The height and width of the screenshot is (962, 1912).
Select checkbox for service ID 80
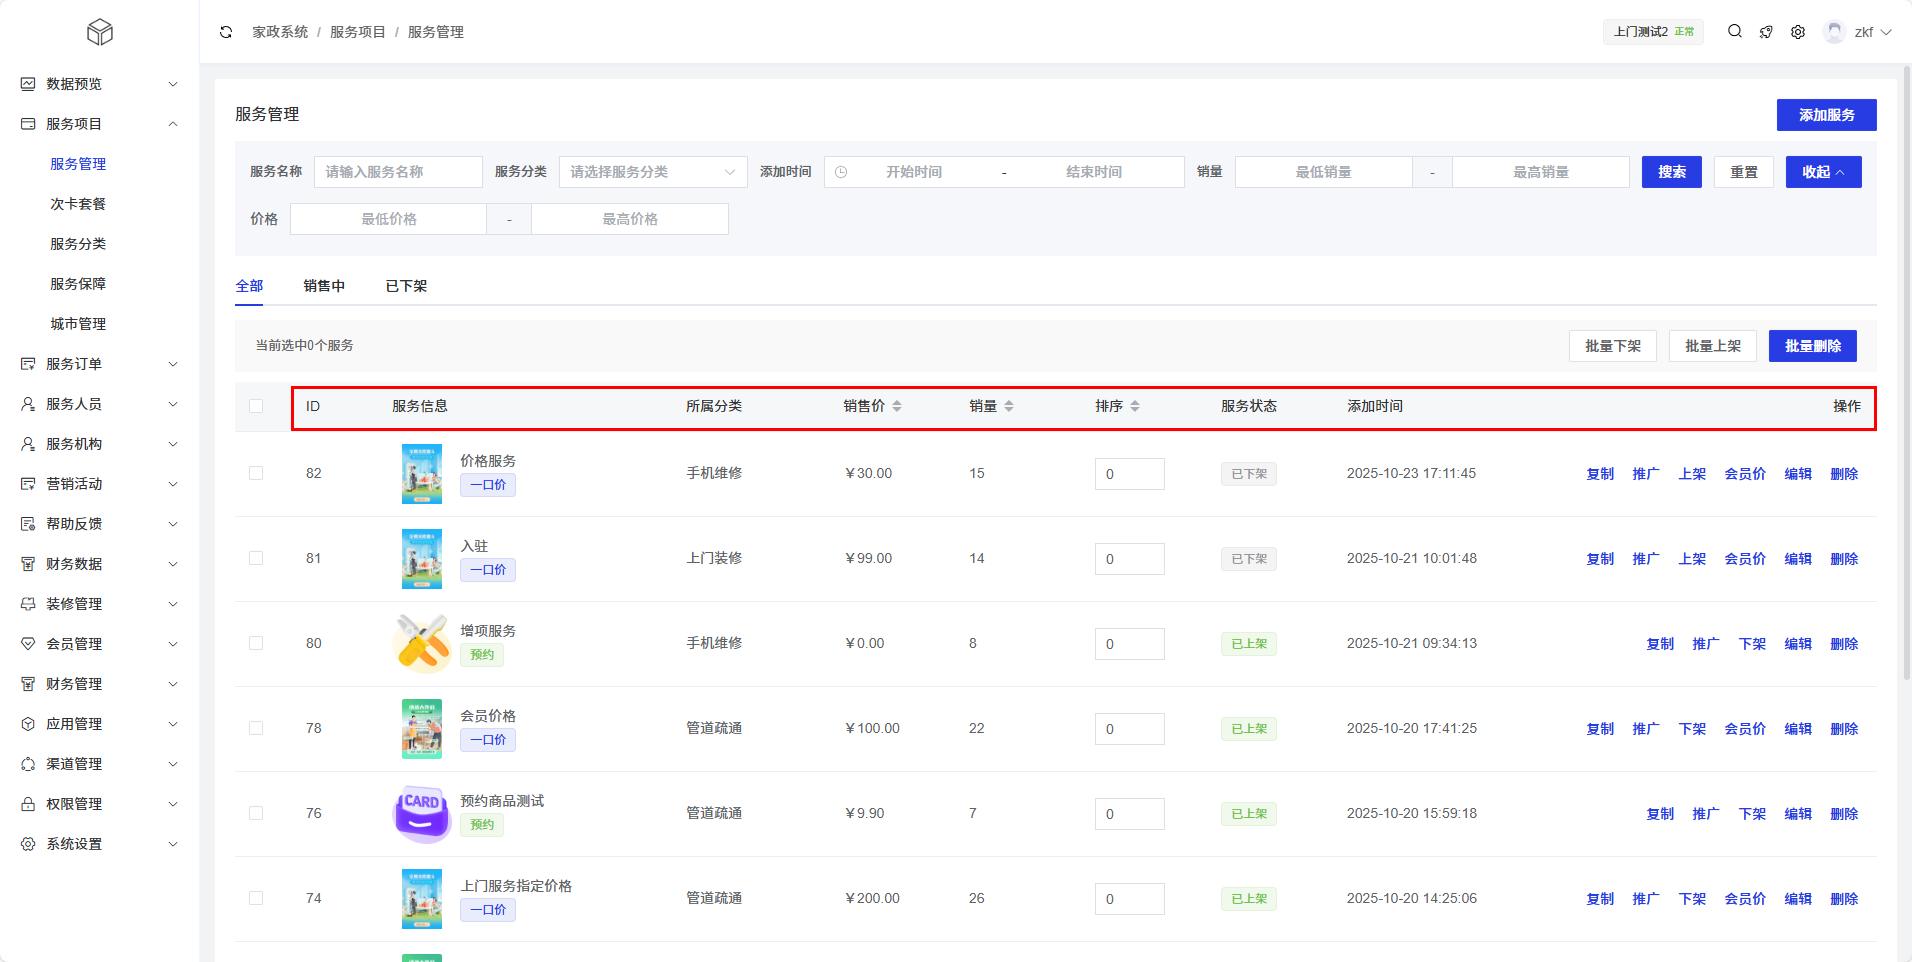pos(256,643)
